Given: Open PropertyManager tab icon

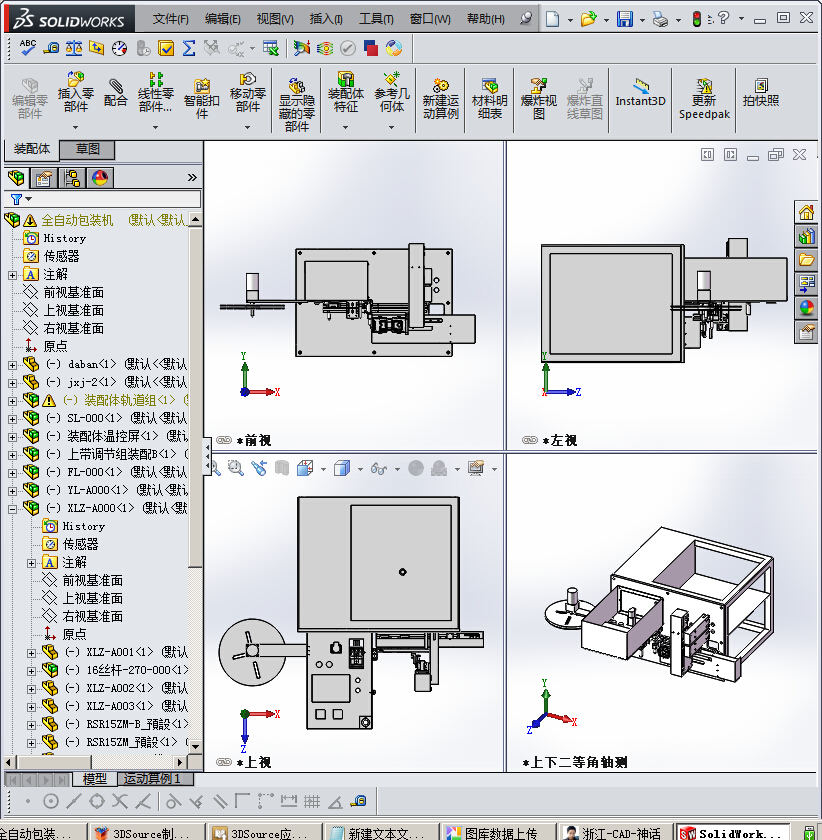Looking at the screenshot, I should pyautogui.click(x=43, y=177).
